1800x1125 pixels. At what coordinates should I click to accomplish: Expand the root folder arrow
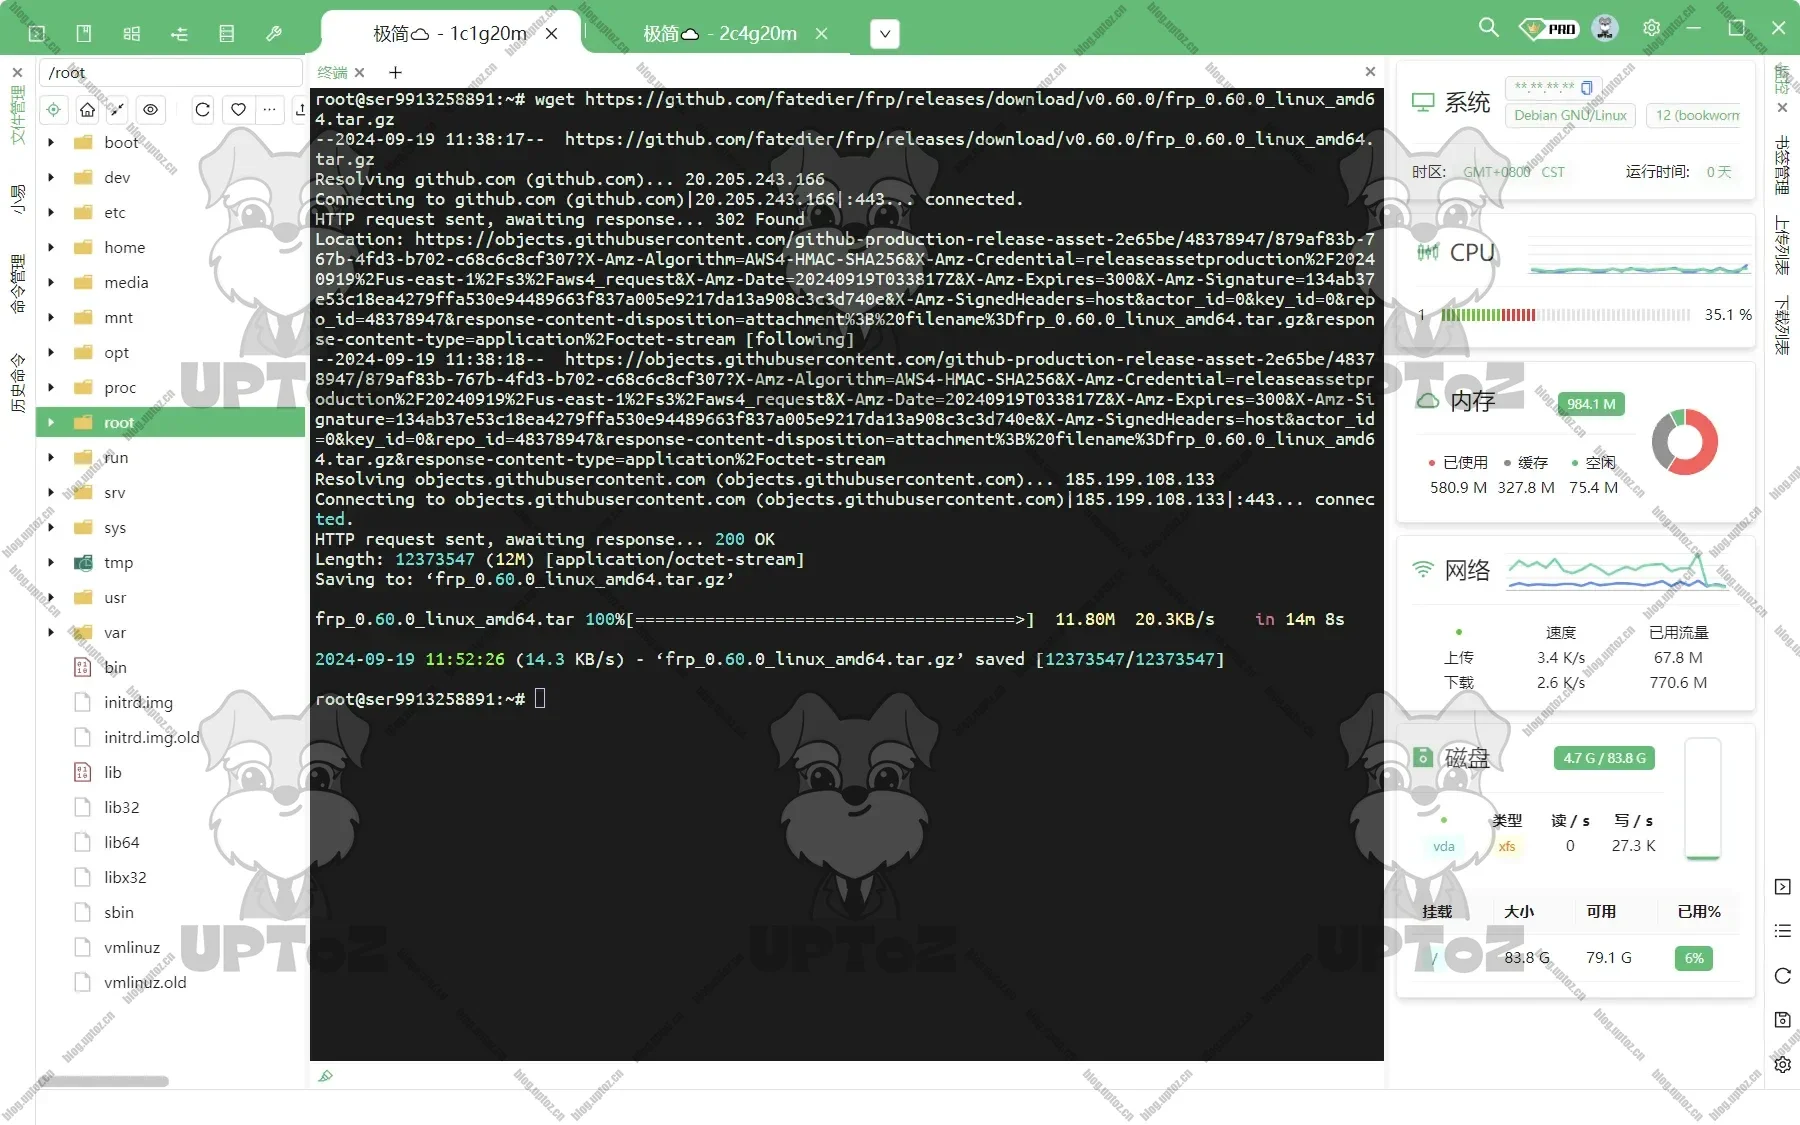point(51,422)
